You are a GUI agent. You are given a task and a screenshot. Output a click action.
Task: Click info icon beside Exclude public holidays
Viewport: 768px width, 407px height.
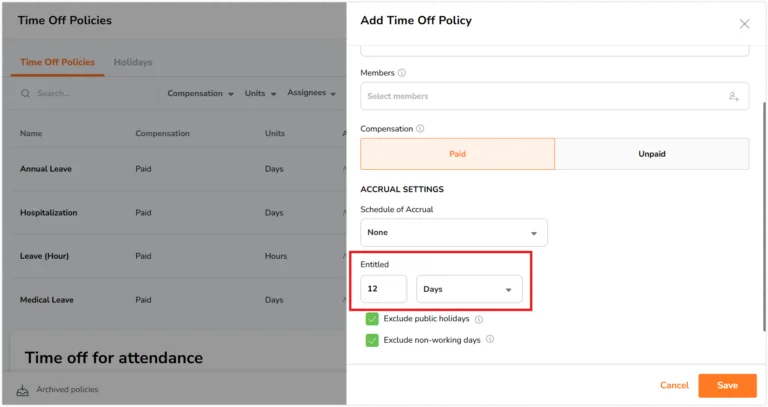coord(479,320)
